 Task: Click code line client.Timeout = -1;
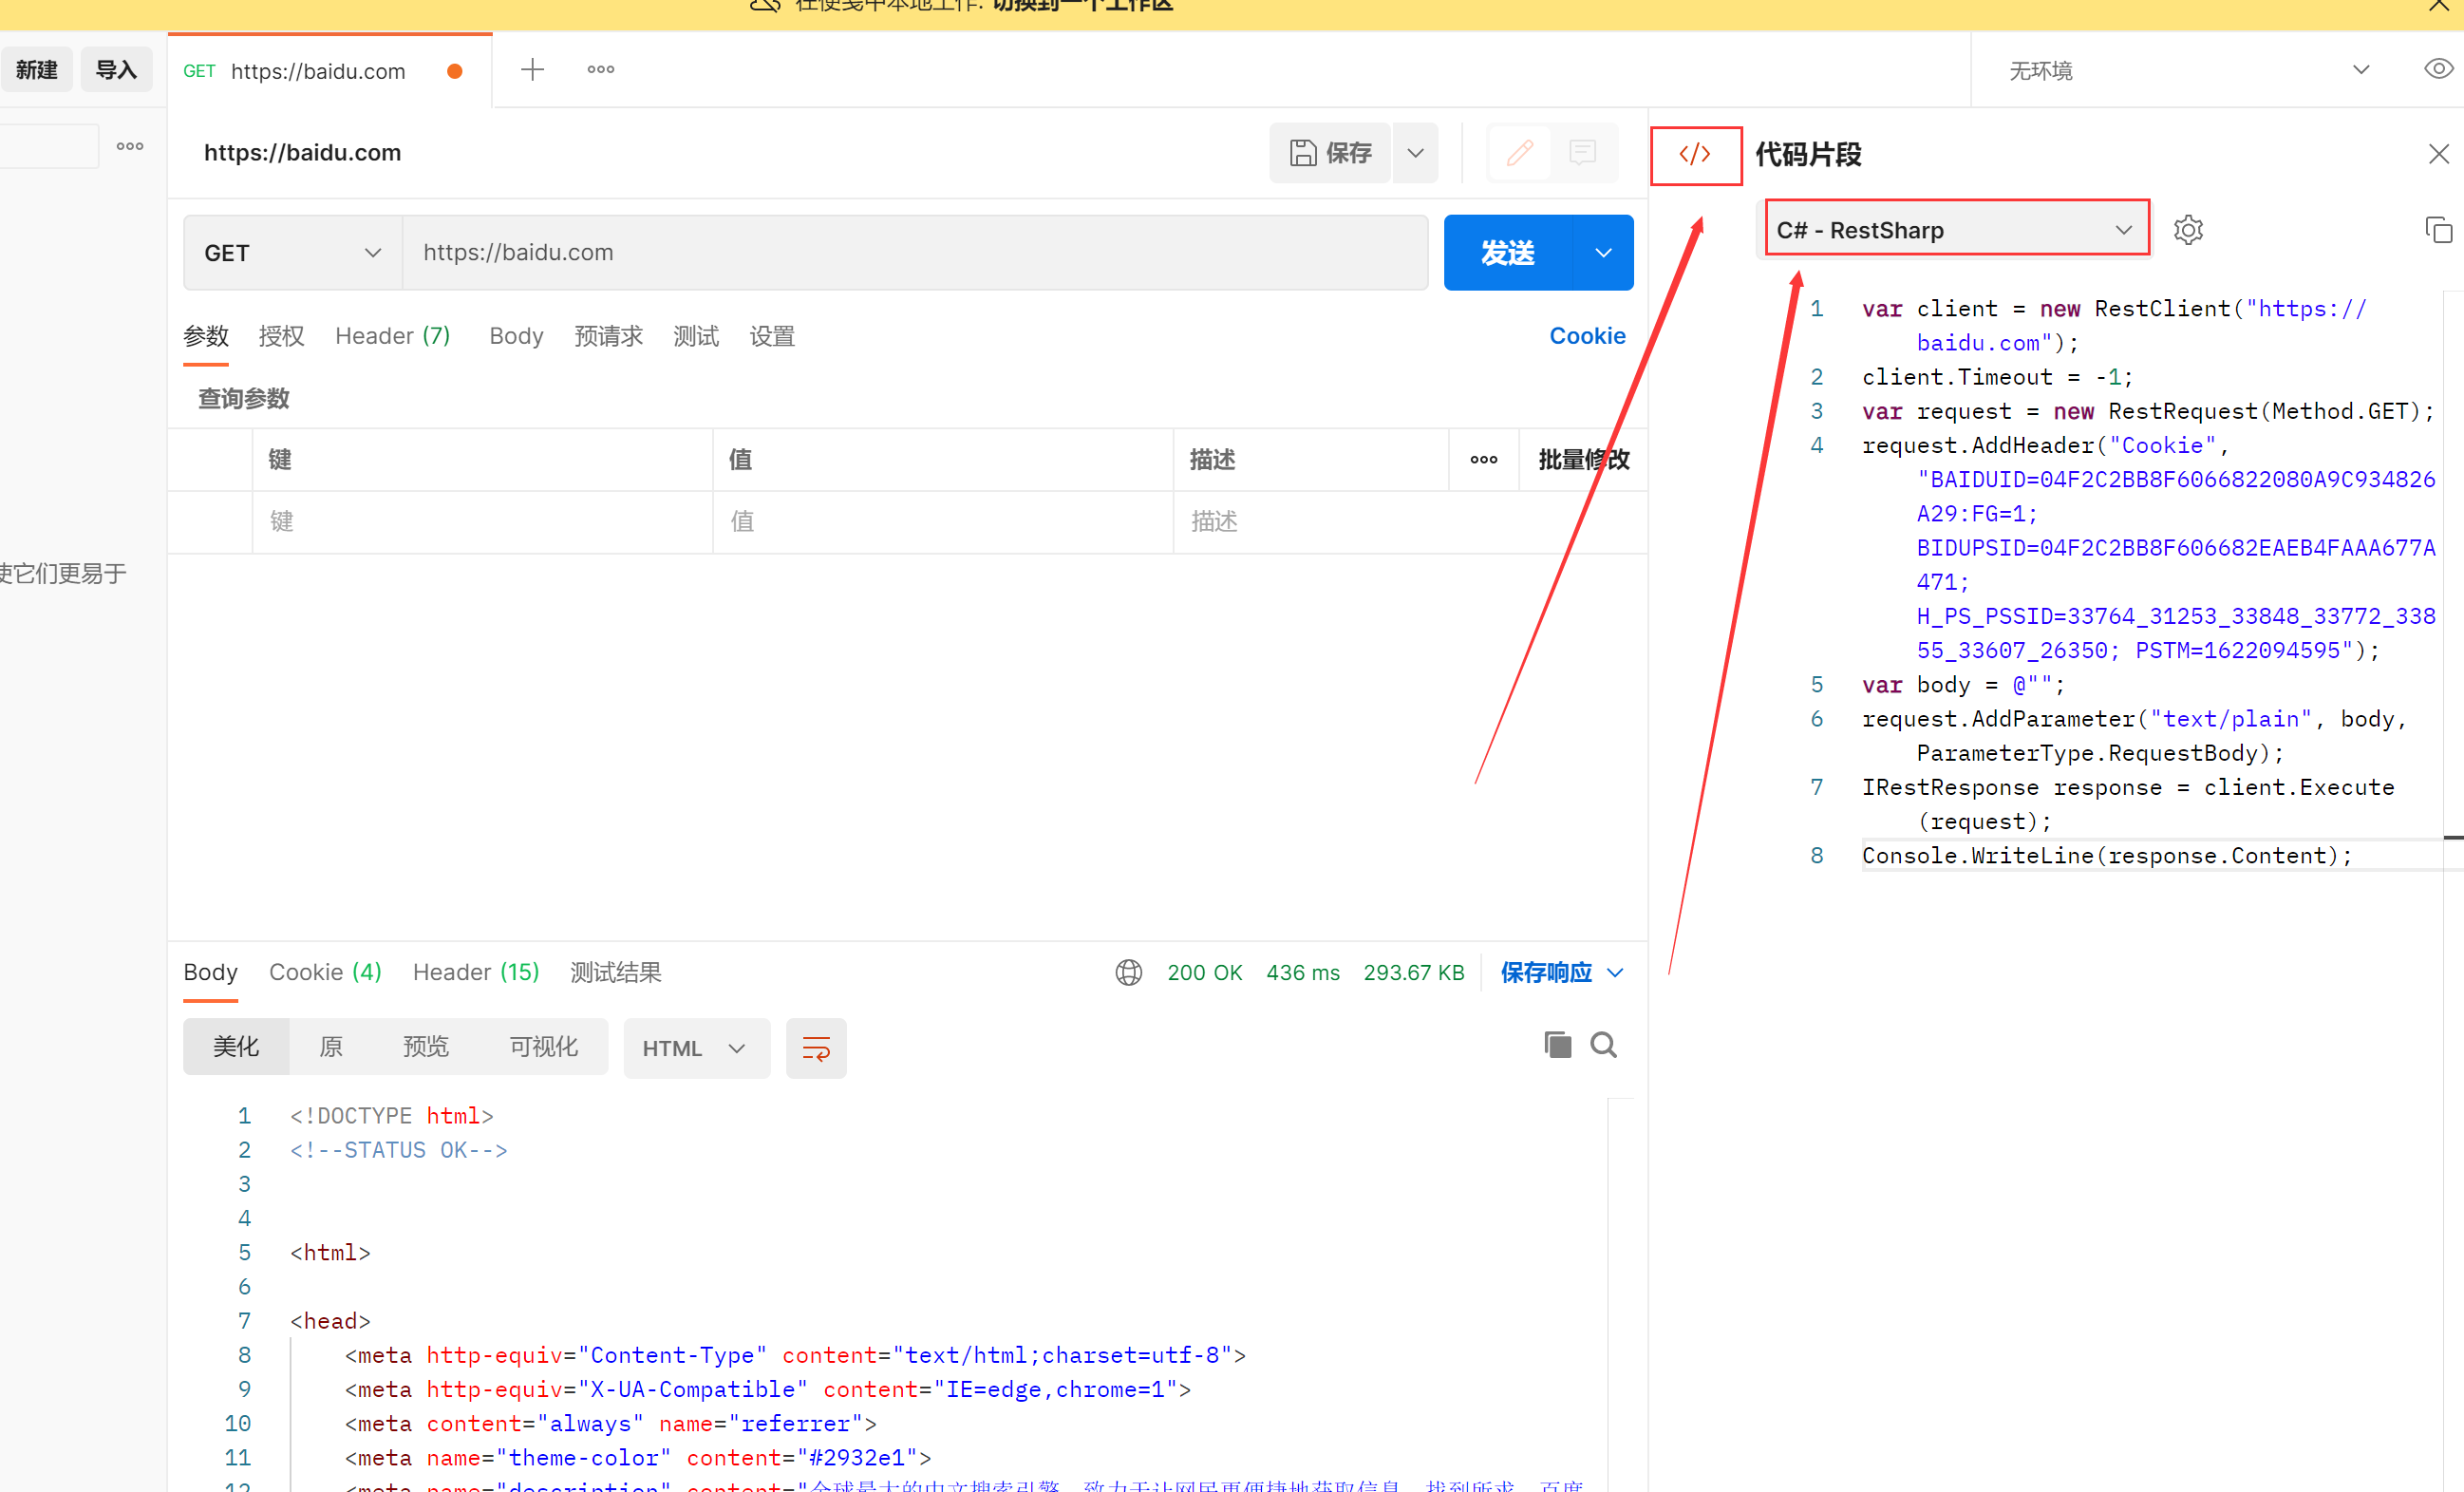pyautogui.click(x=1997, y=377)
